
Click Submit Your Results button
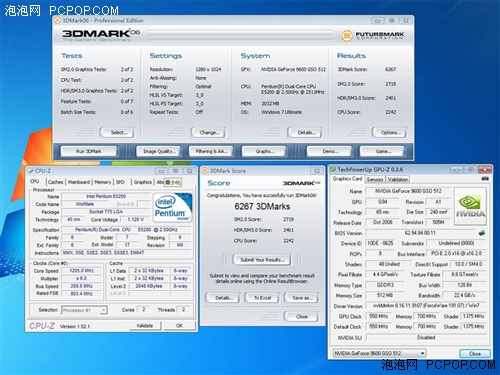(x=262, y=260)
